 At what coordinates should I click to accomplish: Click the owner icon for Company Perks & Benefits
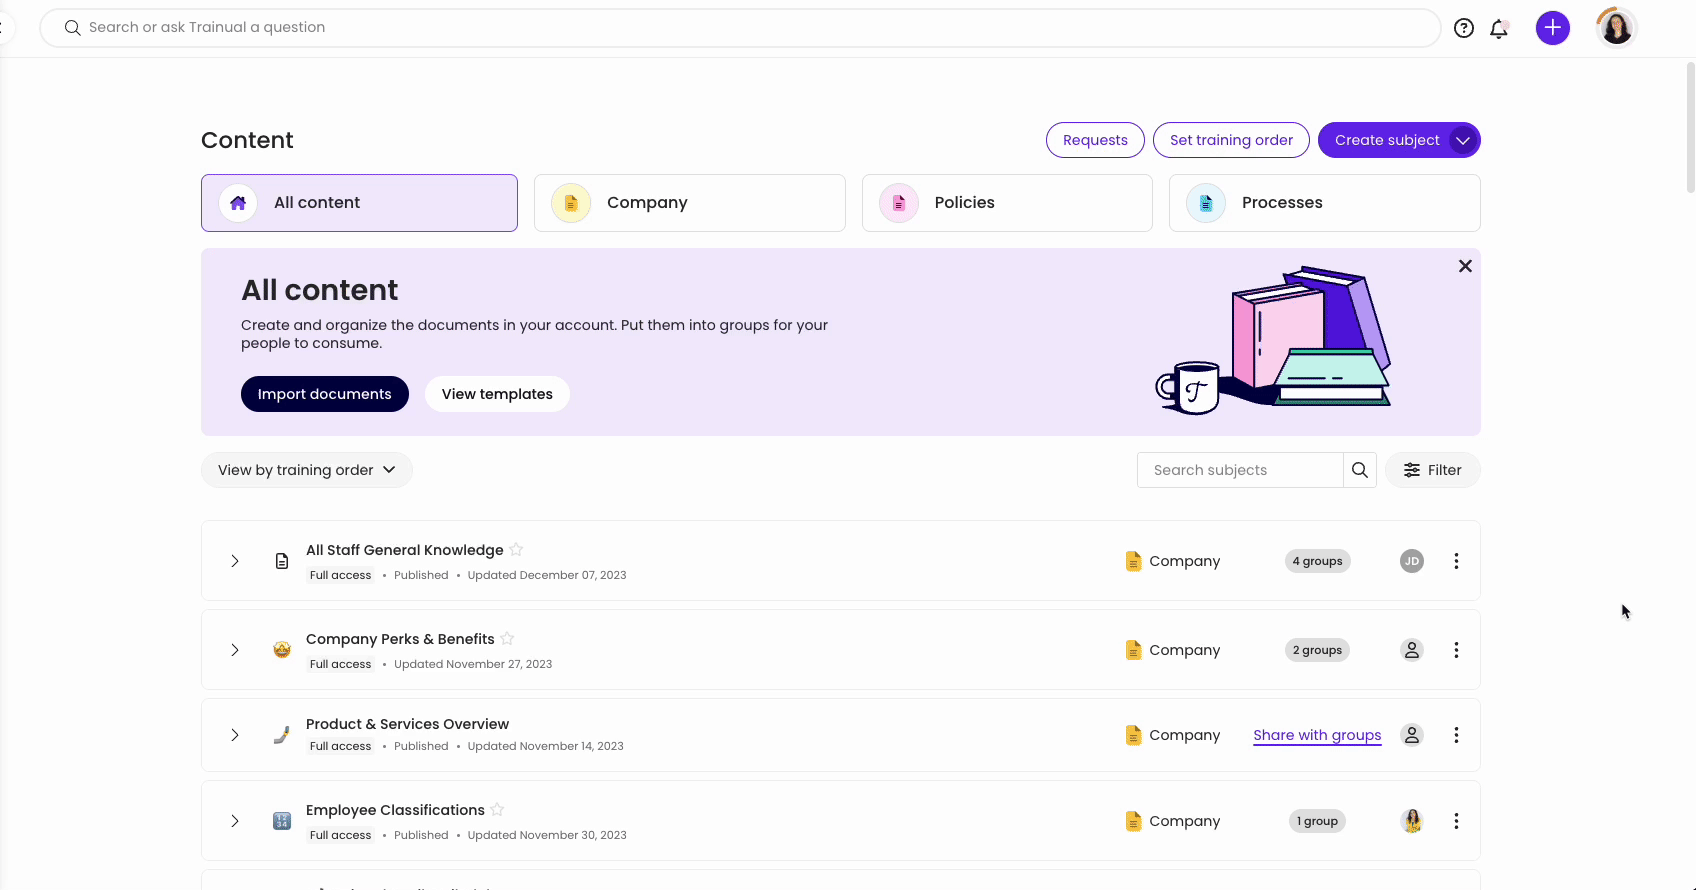pos(1411,650)
